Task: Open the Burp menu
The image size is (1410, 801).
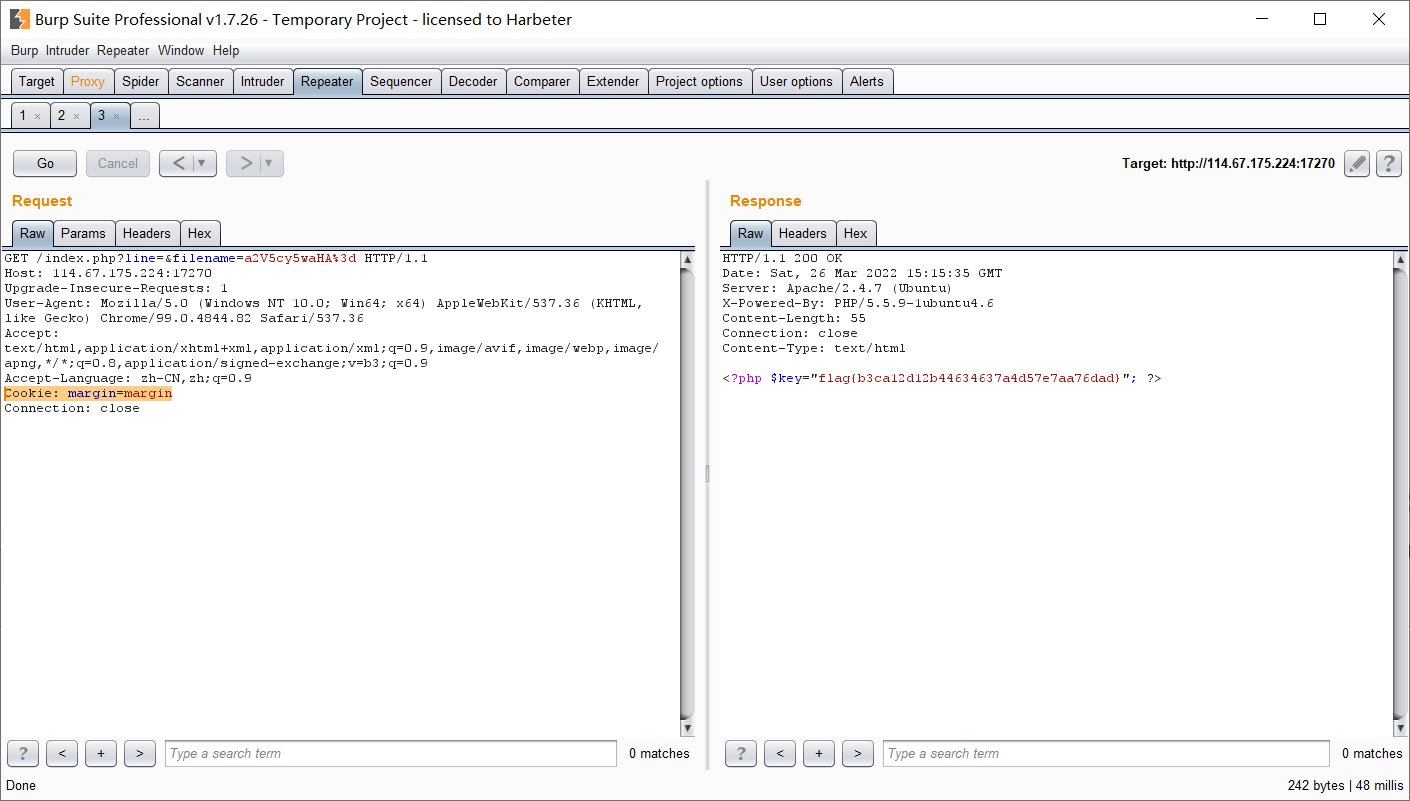Action: [24, 51]
